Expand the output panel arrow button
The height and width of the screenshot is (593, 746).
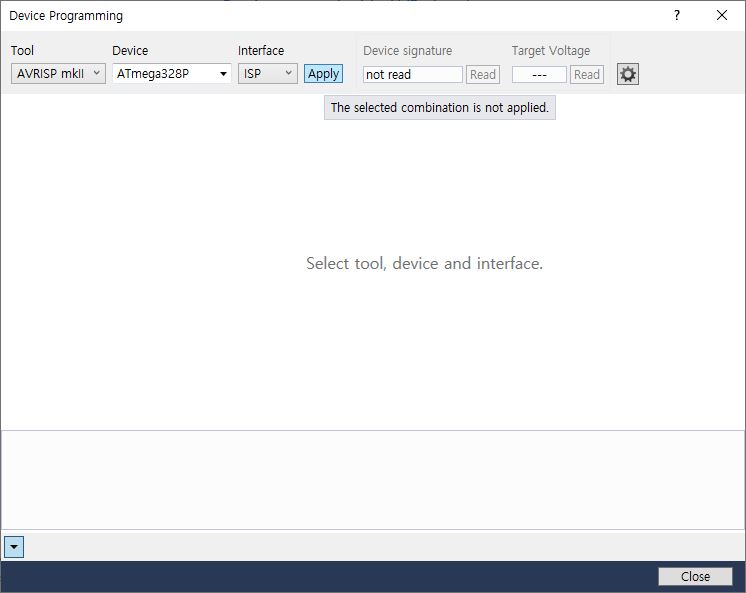click(x=14, y=547)
